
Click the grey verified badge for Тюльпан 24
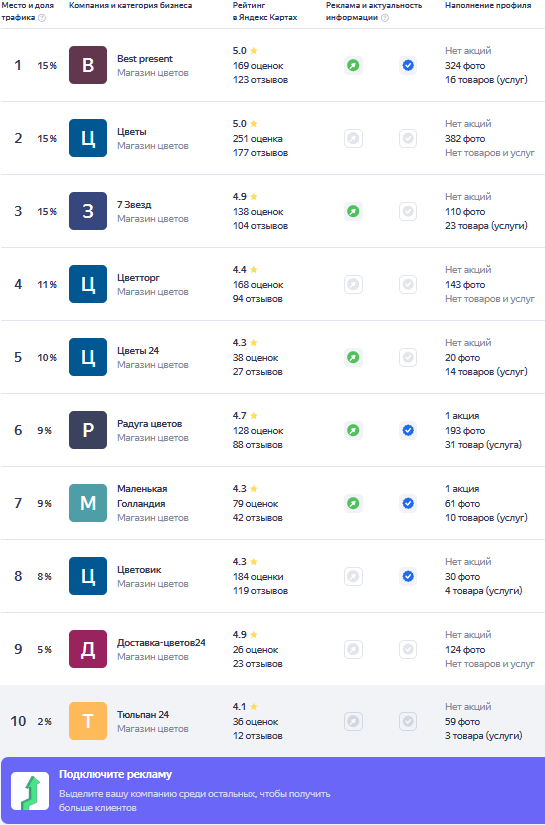(x=408, y=721)
